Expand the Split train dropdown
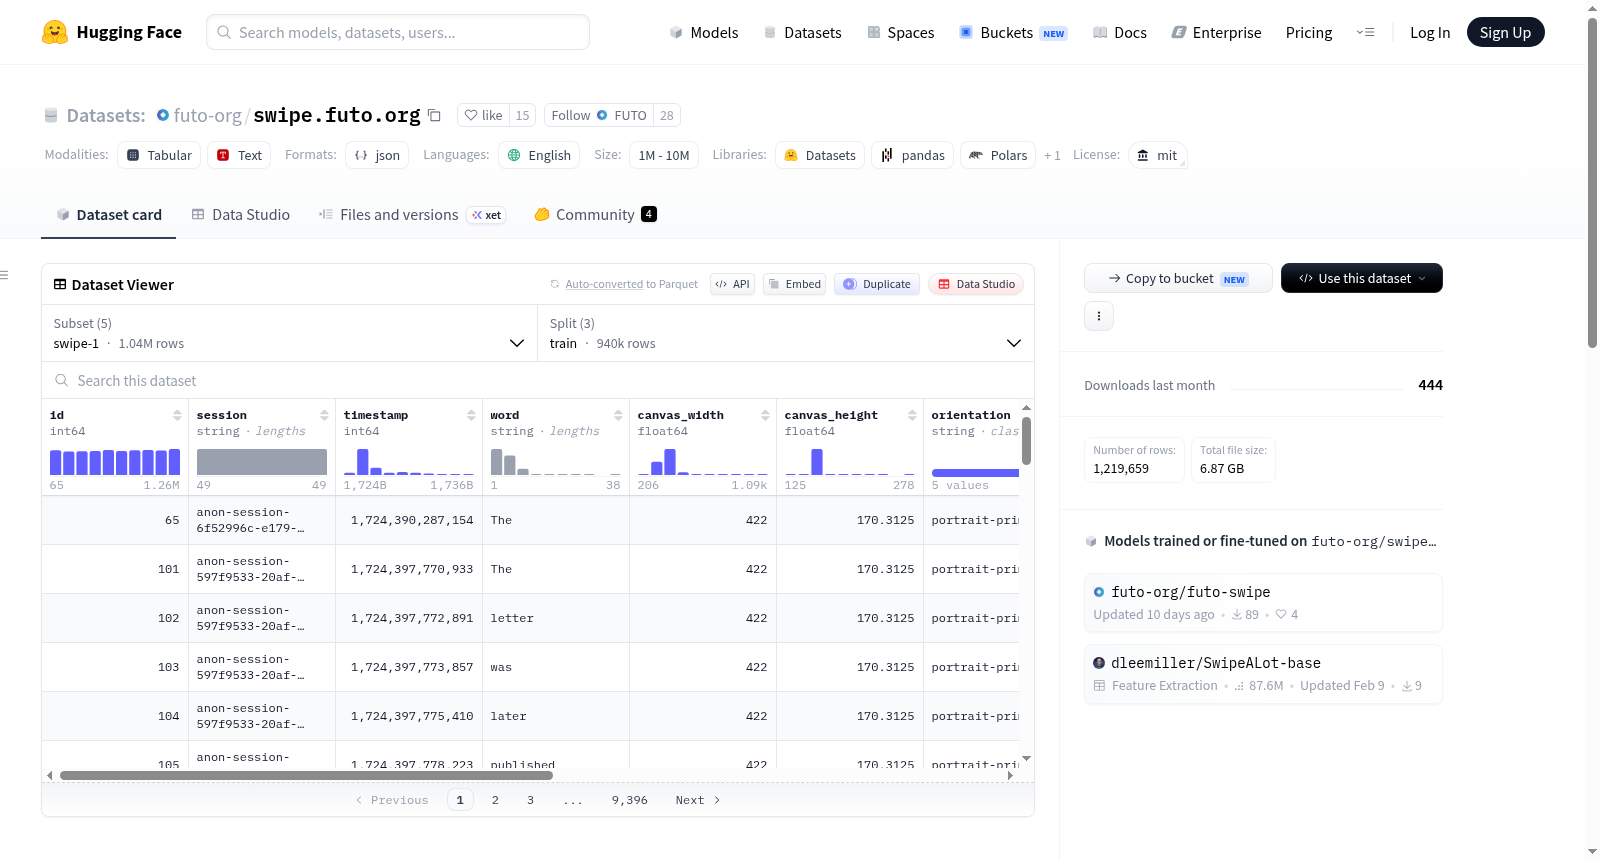This screenshot has width=1600, height=861. pyautogui.click(x=786, y=333)
